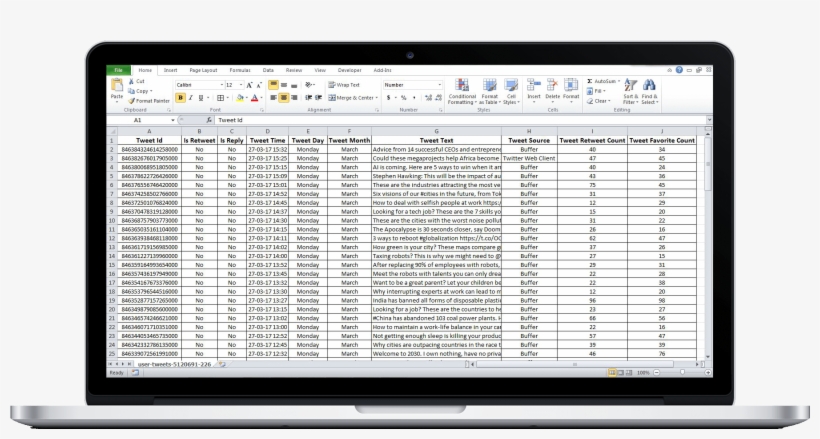Open the Cell Styles gallery
The image size is (820, 439).
pyautogui.click(x=511, y=92)
